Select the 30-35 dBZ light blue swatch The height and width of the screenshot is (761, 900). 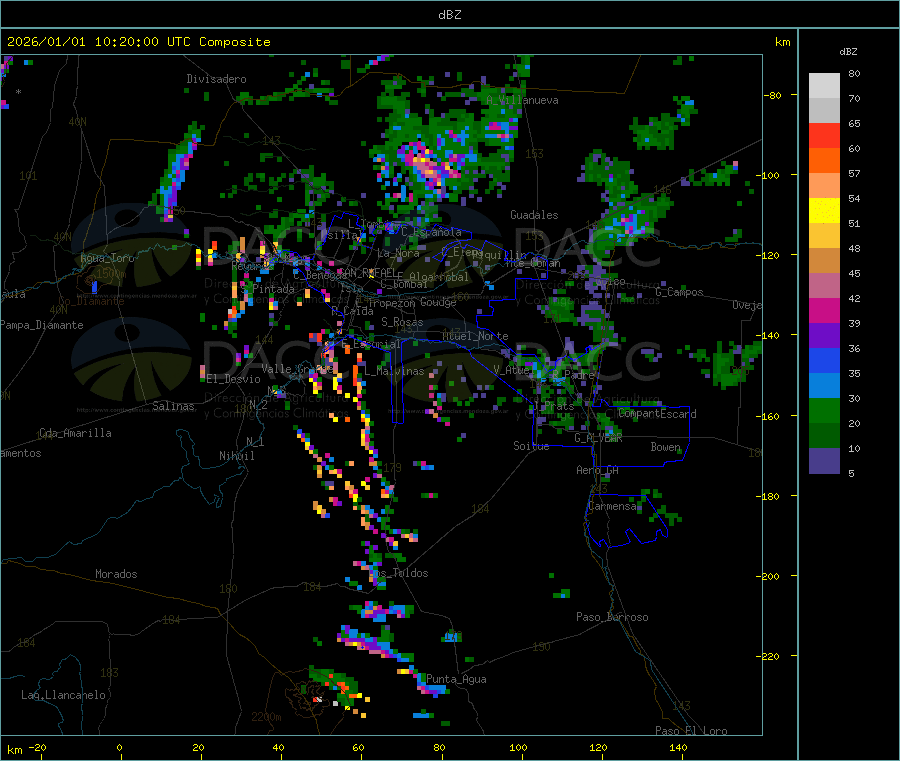point(824,386)
